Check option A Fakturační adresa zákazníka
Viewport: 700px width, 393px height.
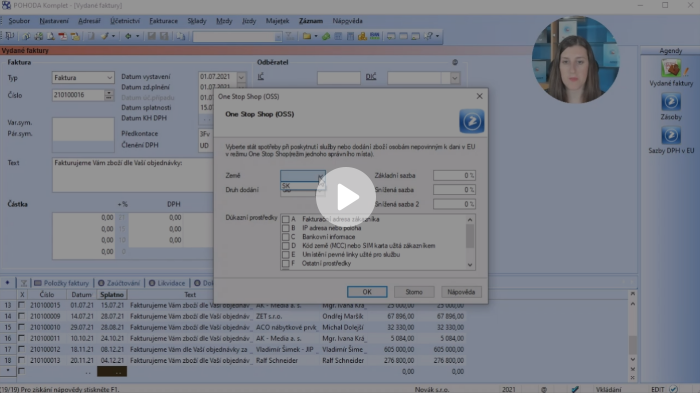(286, 219)
